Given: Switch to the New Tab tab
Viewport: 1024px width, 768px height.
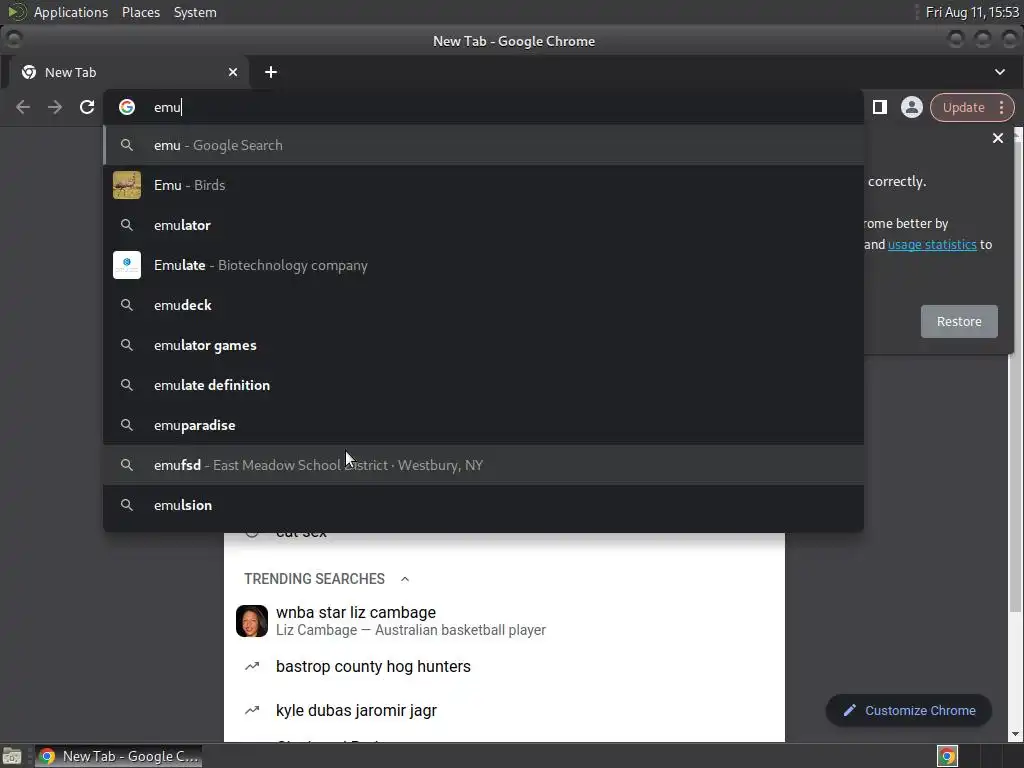Looking at the screenshot, I should click(x=129, y=72).
